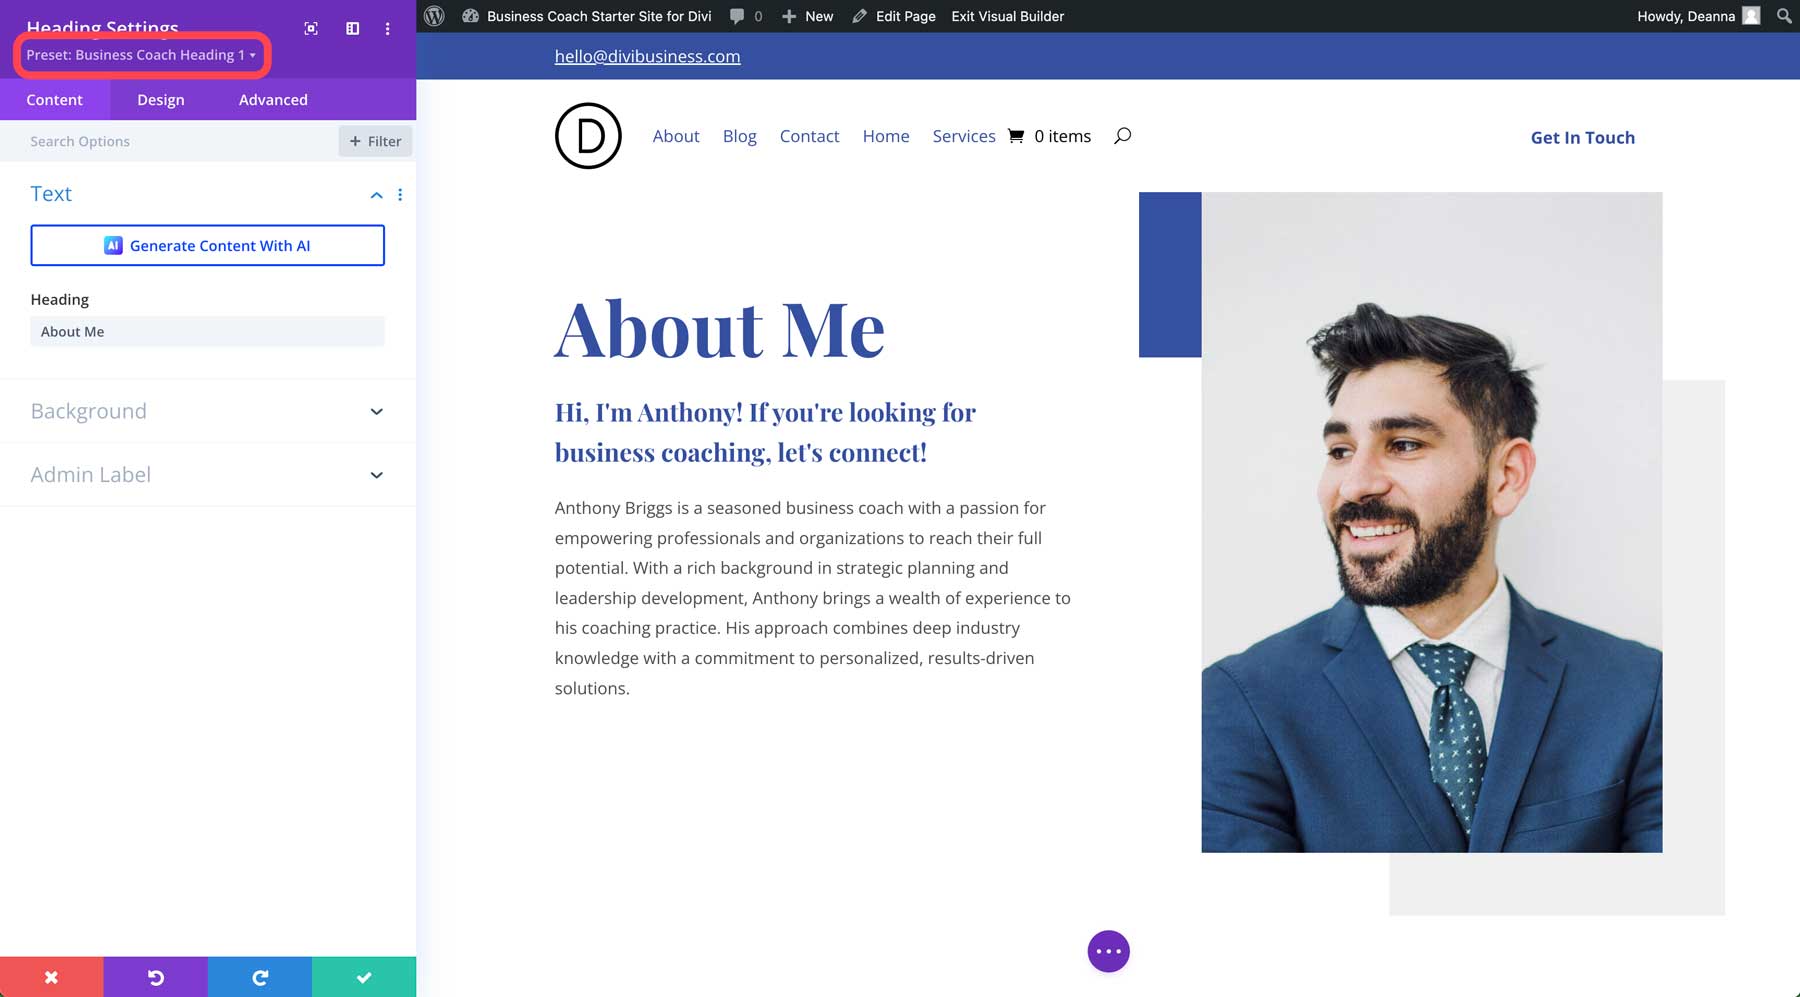Save changes with the green checkmark button
The image size is (1800, 997).
click(364, 977)
